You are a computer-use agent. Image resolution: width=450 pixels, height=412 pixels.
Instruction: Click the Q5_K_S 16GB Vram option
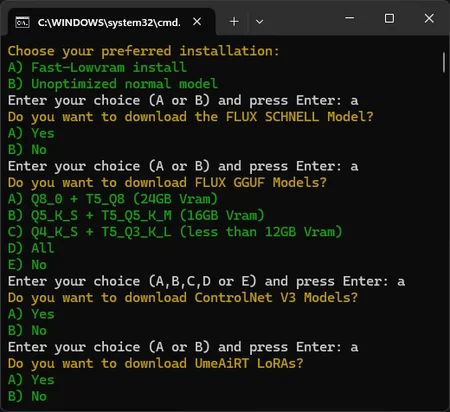coord(136,216)
